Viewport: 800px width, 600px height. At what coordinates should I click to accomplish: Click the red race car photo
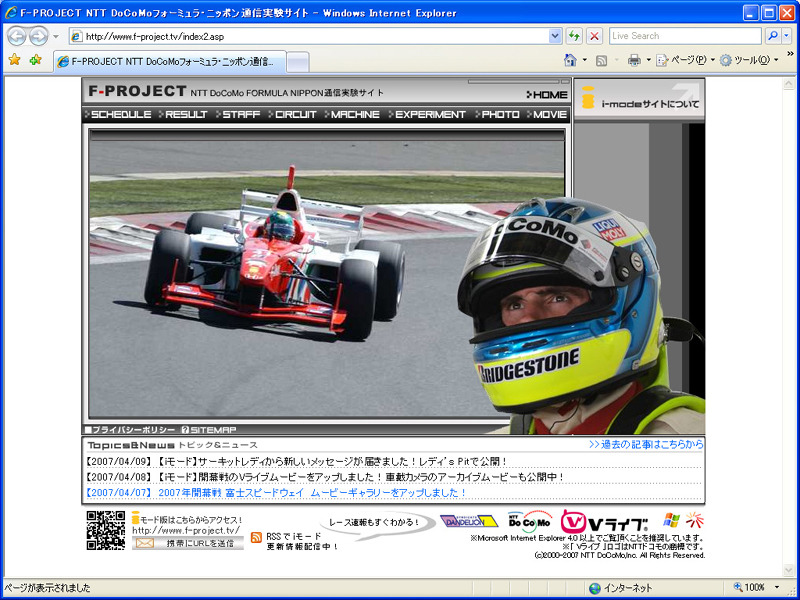pos(276,255)
